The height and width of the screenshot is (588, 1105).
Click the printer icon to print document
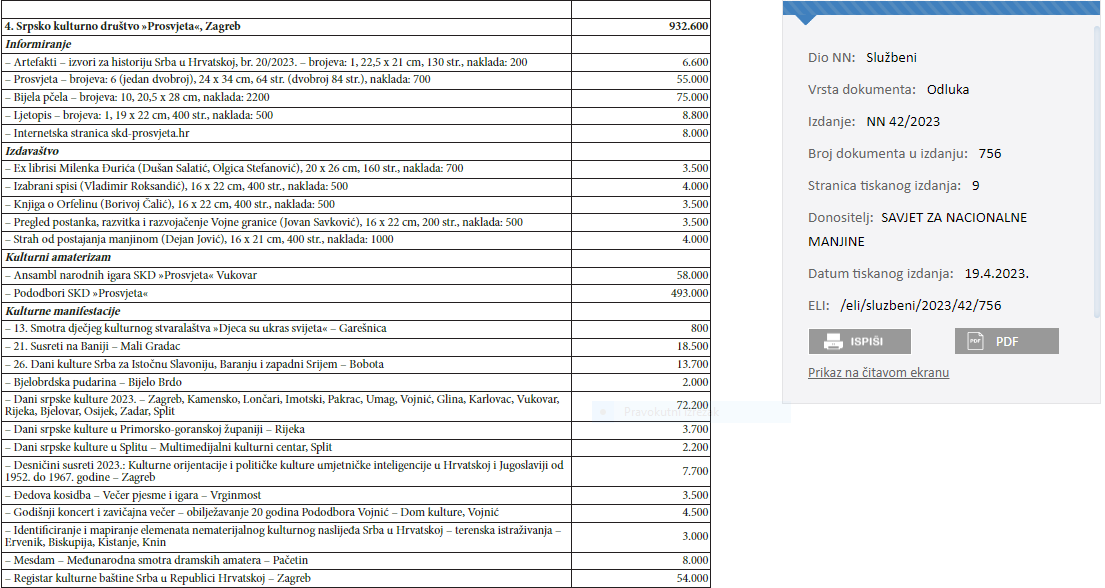[x=833, y=342]
